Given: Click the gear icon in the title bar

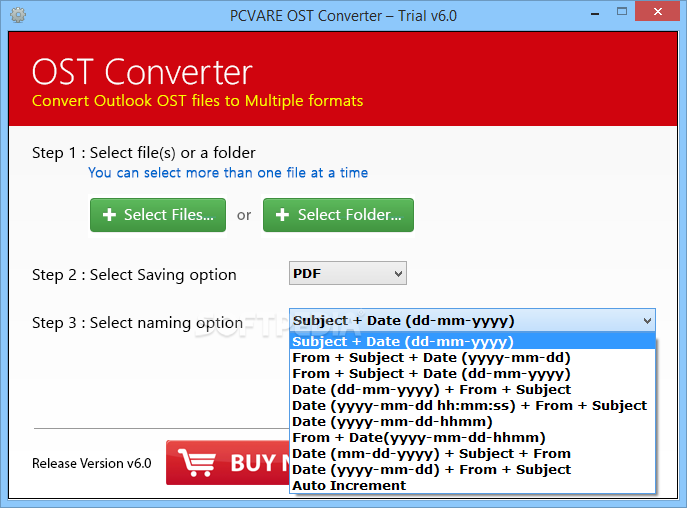Looking at the screenshot, I should coord(18,15).
